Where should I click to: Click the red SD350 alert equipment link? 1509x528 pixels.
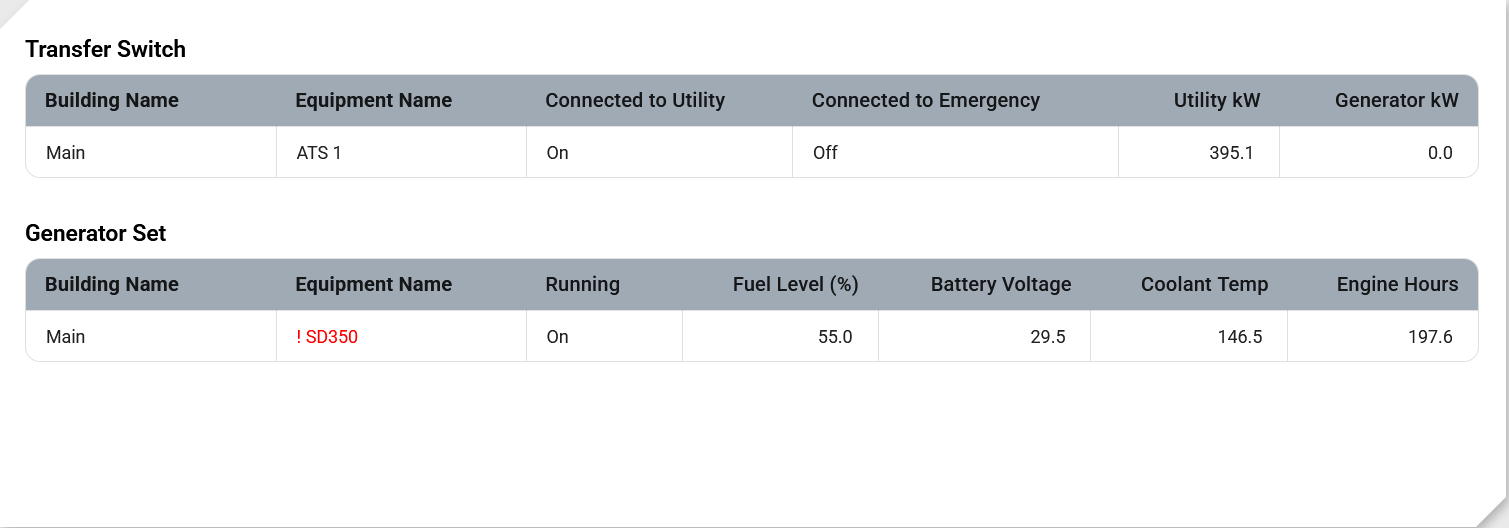[x=327, y=337]
